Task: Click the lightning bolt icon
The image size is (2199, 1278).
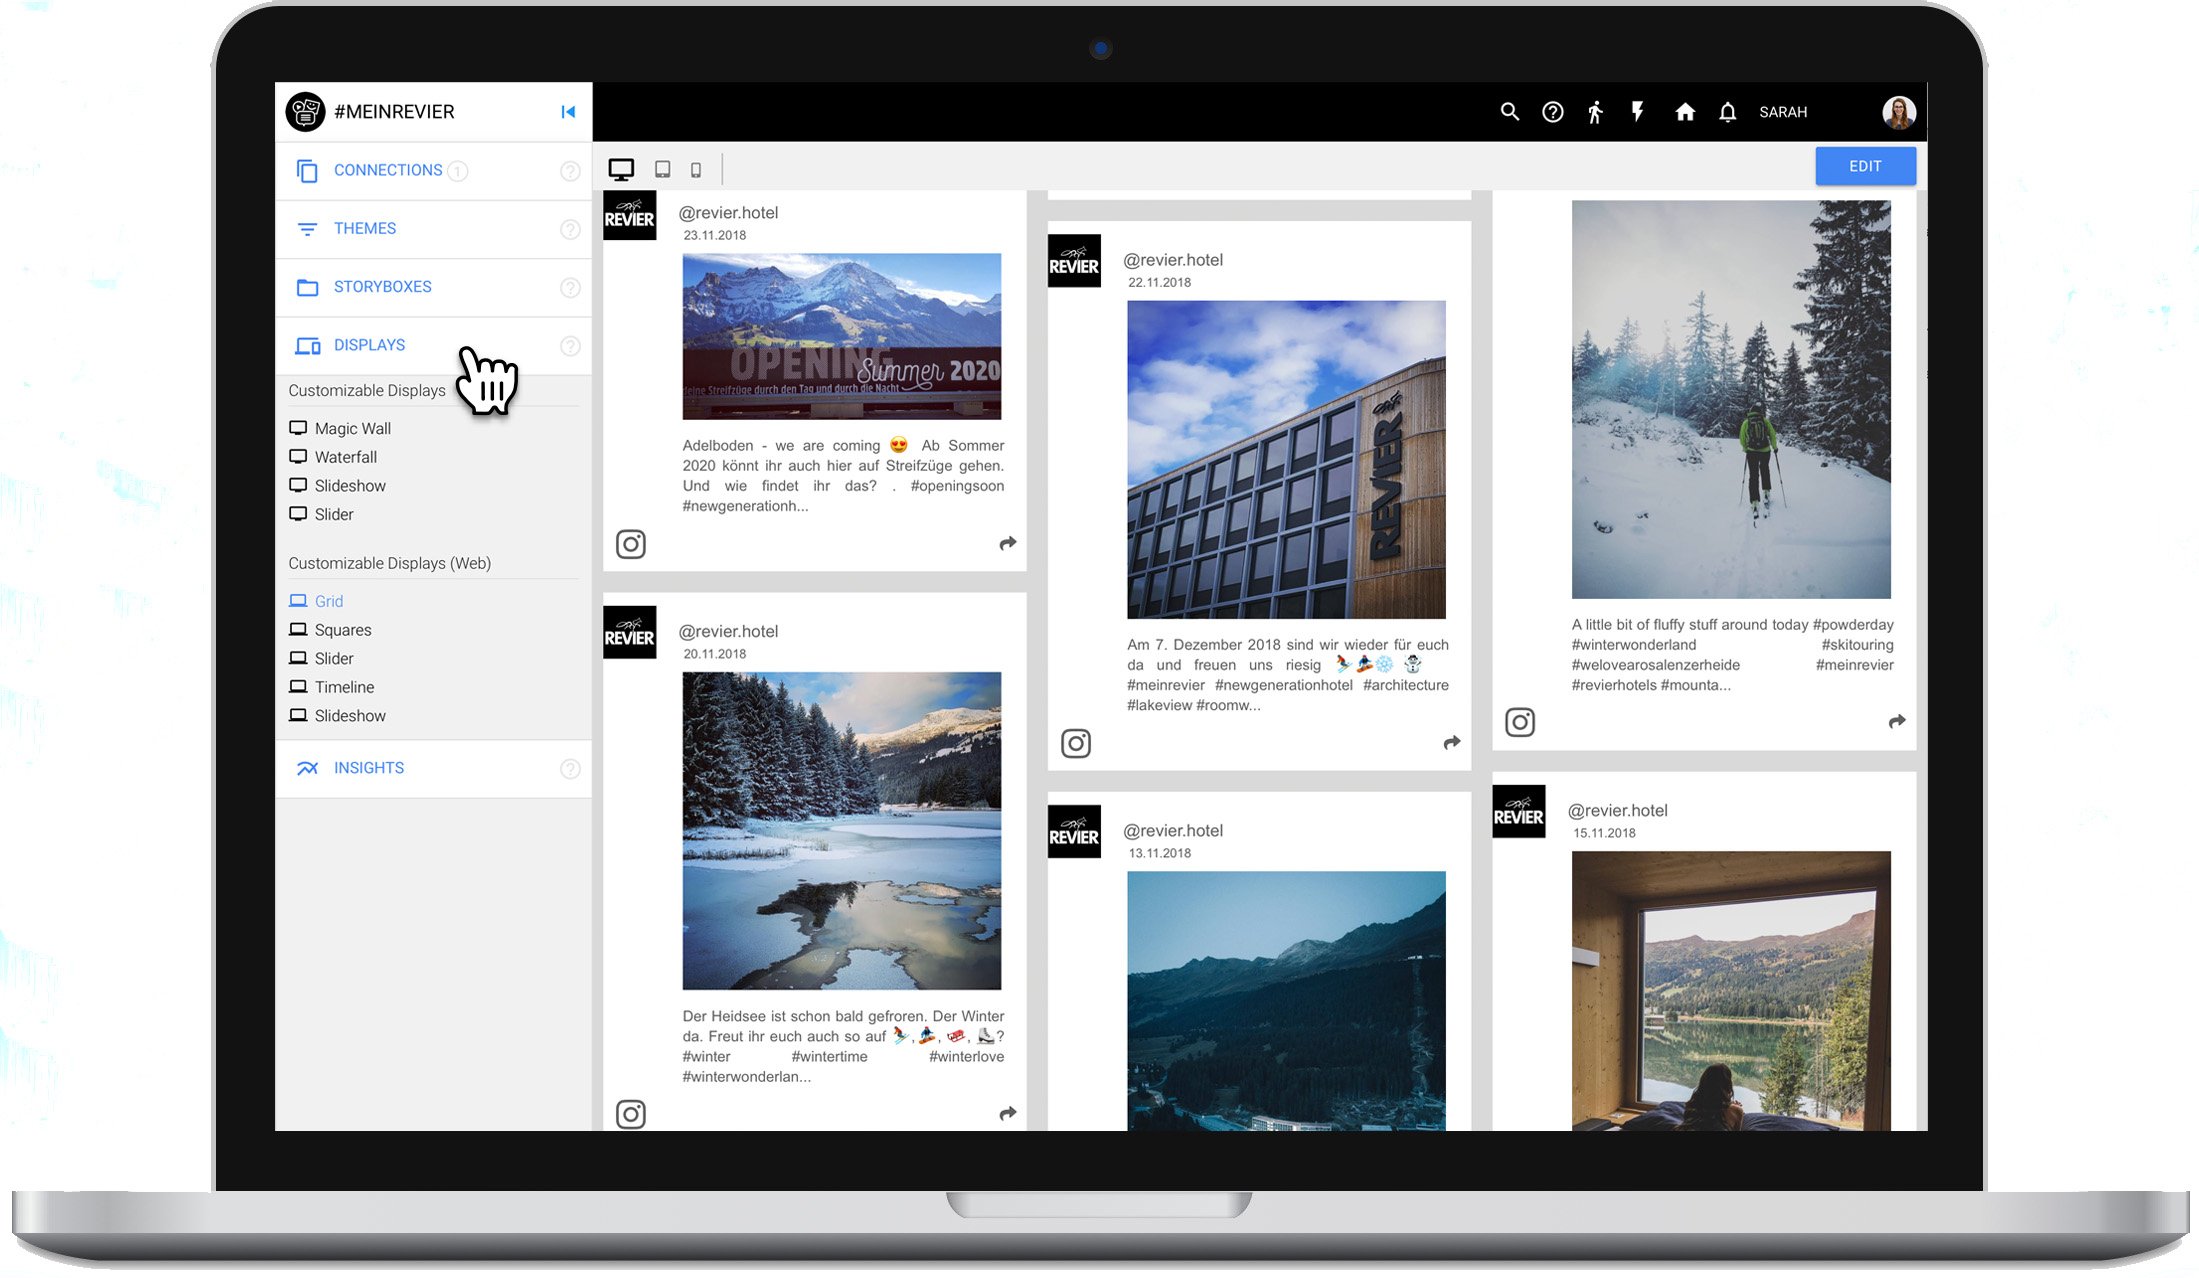Action: (1638, 111)
